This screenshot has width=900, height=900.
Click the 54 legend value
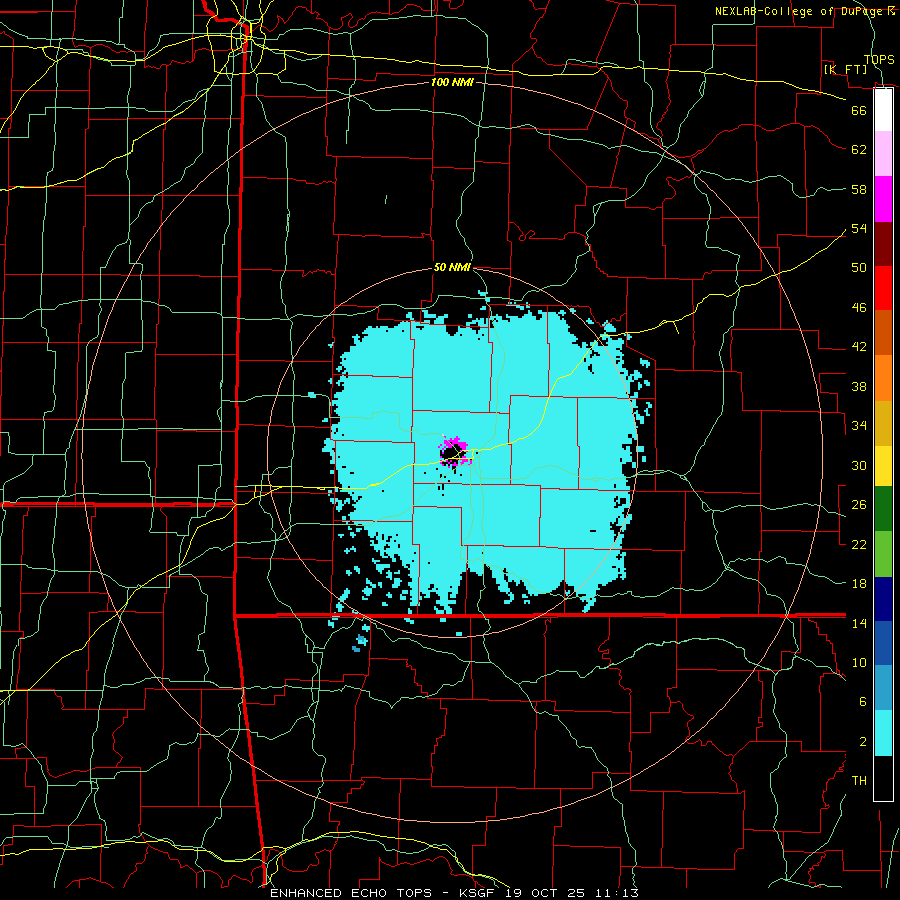coord(859,228)
